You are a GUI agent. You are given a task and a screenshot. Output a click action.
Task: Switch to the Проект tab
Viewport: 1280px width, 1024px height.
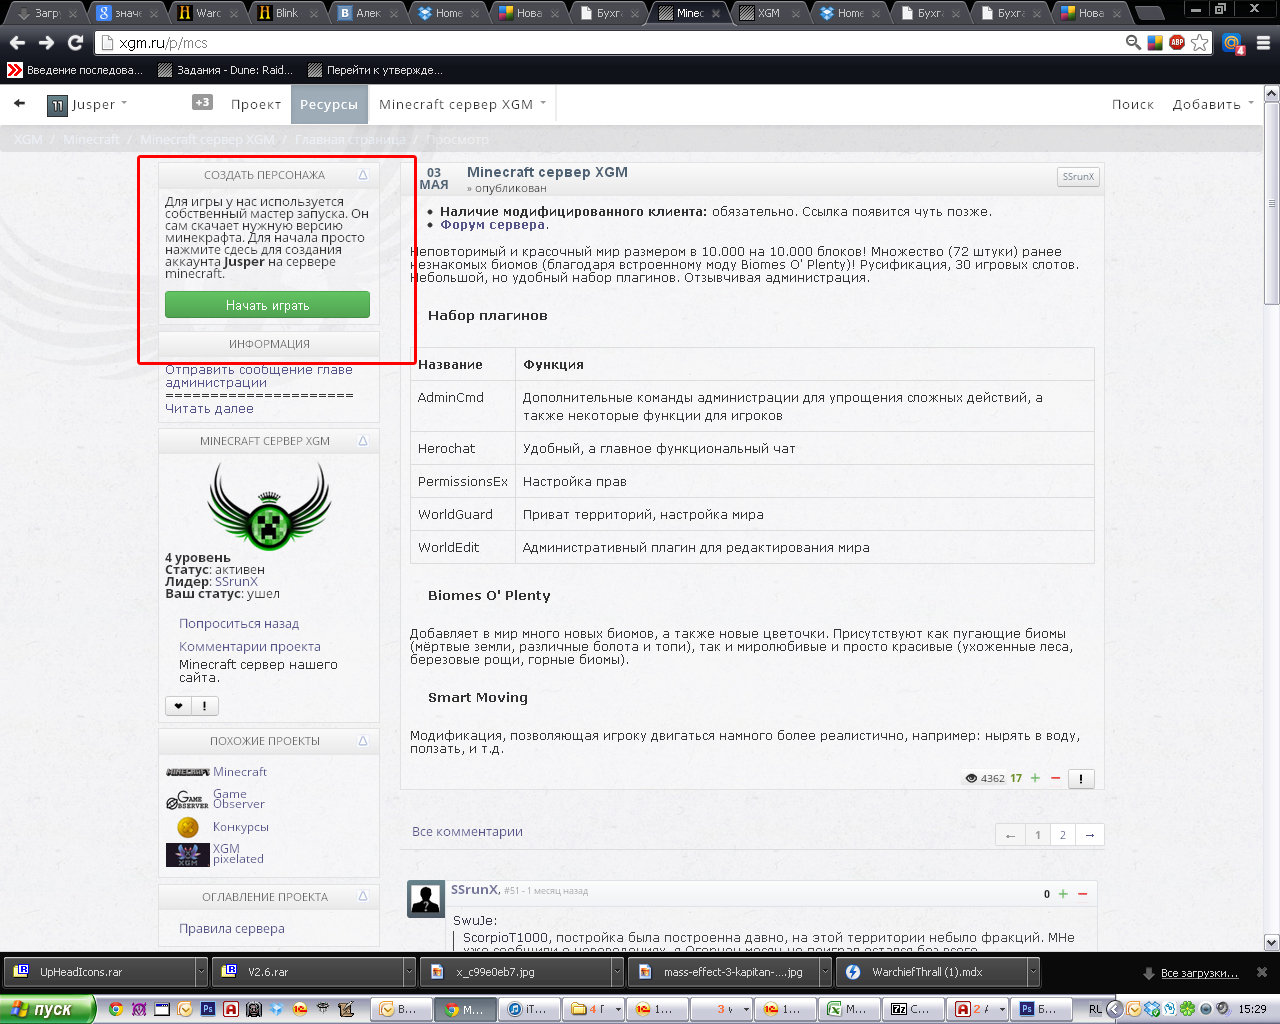tap(256, 104)
